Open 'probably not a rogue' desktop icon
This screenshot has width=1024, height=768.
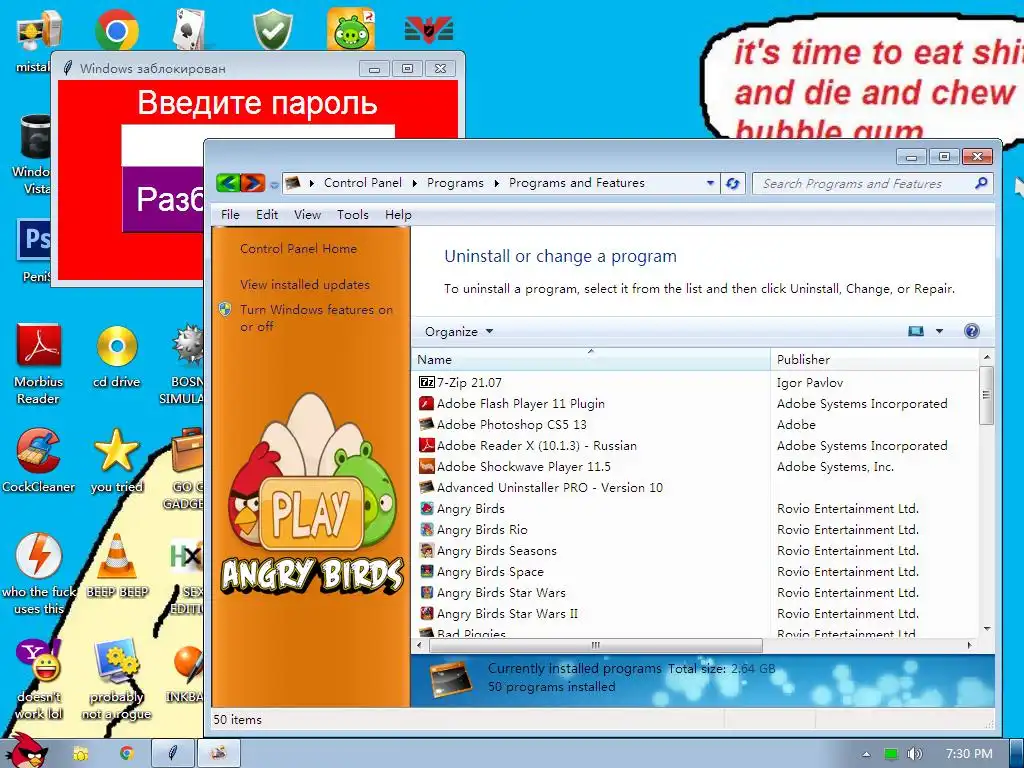[117, 679]
